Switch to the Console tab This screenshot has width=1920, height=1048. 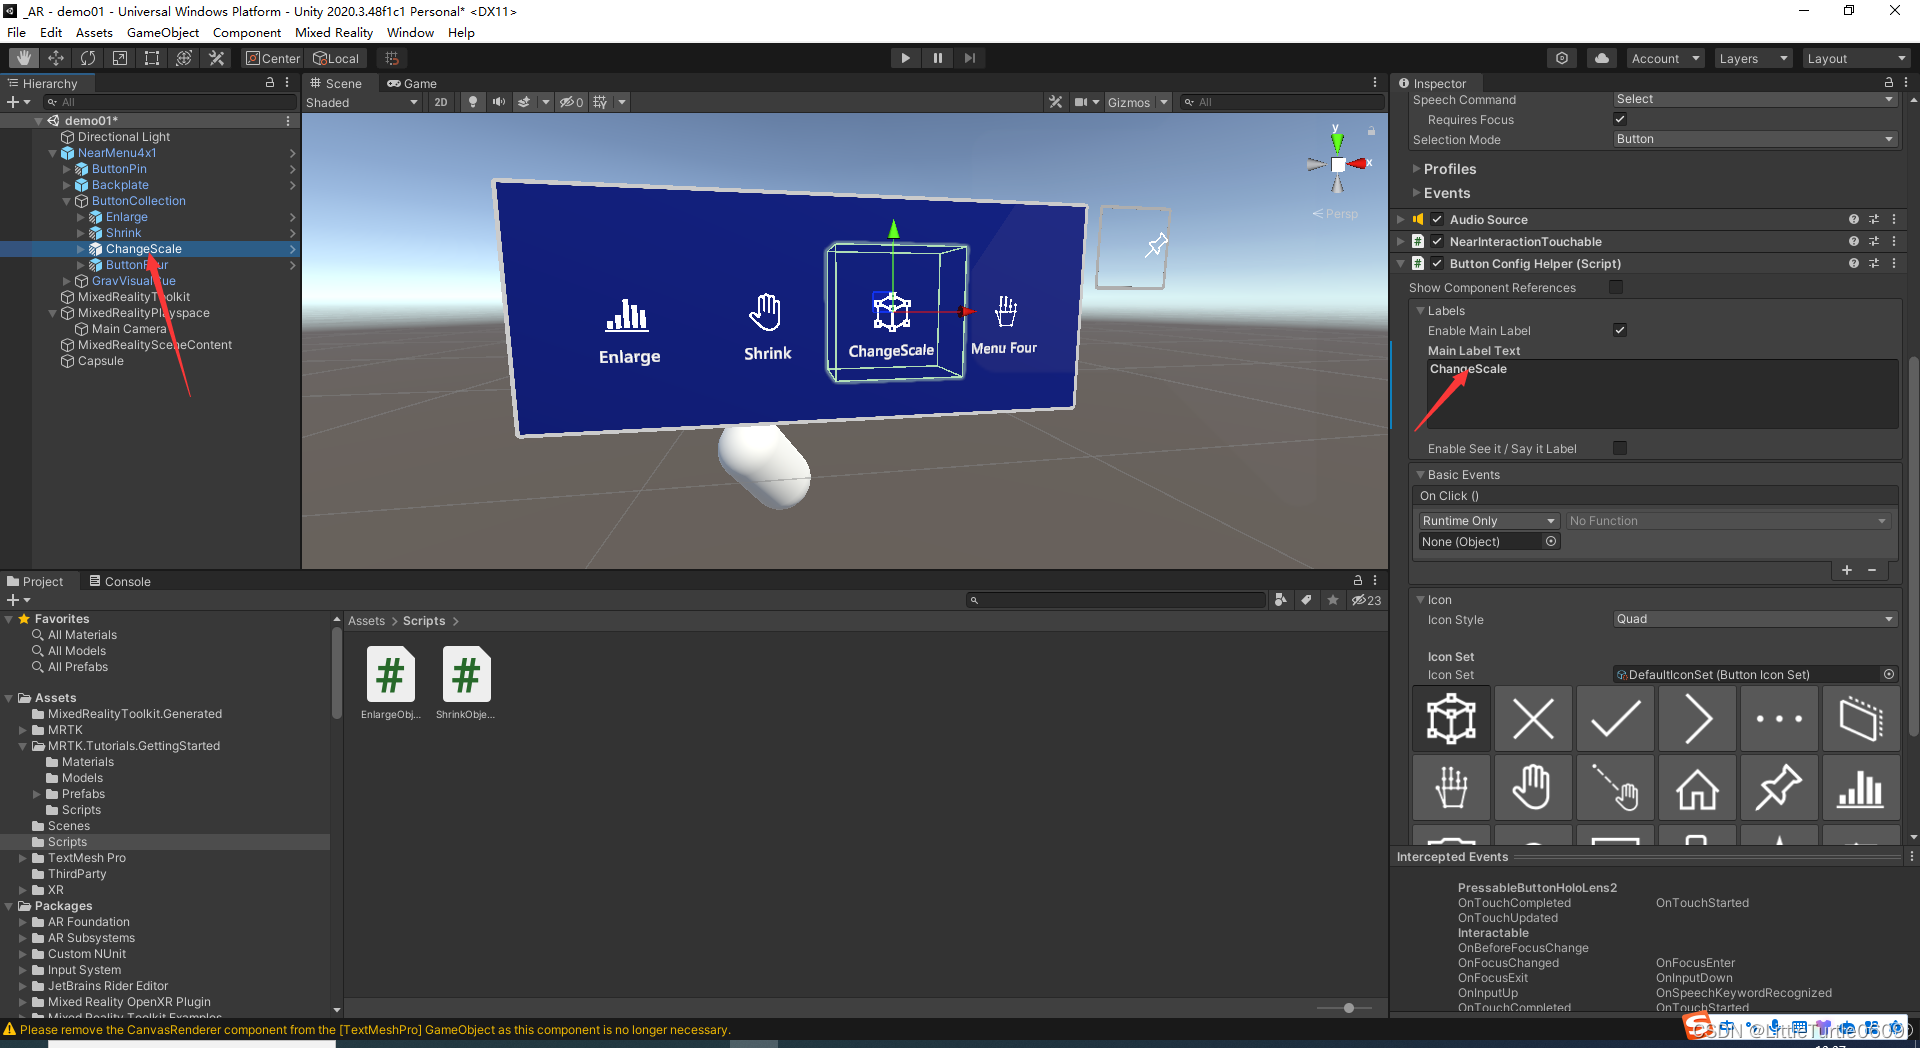point(120,581)
